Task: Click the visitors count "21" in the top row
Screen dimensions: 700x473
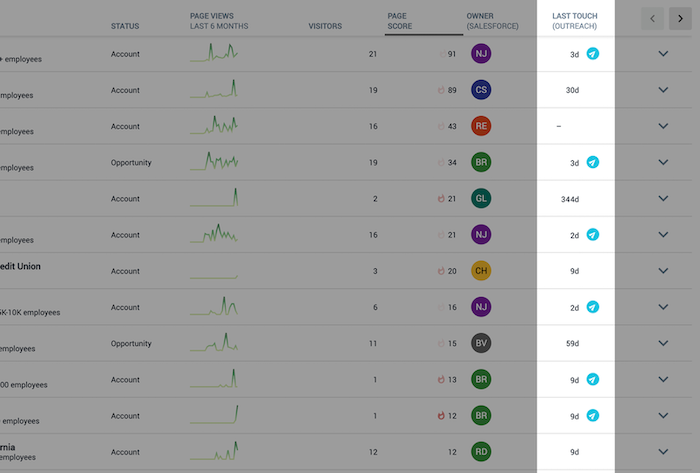Action: pyautogui.click(x=373, y=54)
